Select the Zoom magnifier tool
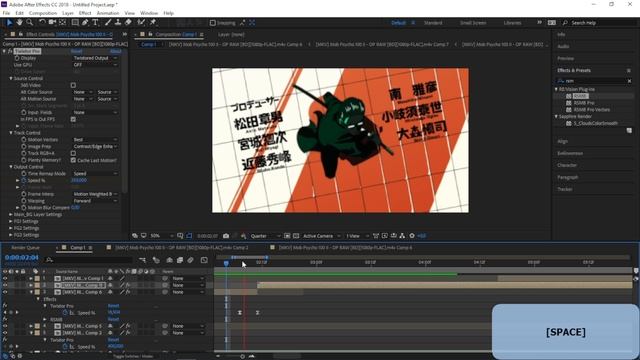The image size is (640, 360). click(x=29, y=22)
